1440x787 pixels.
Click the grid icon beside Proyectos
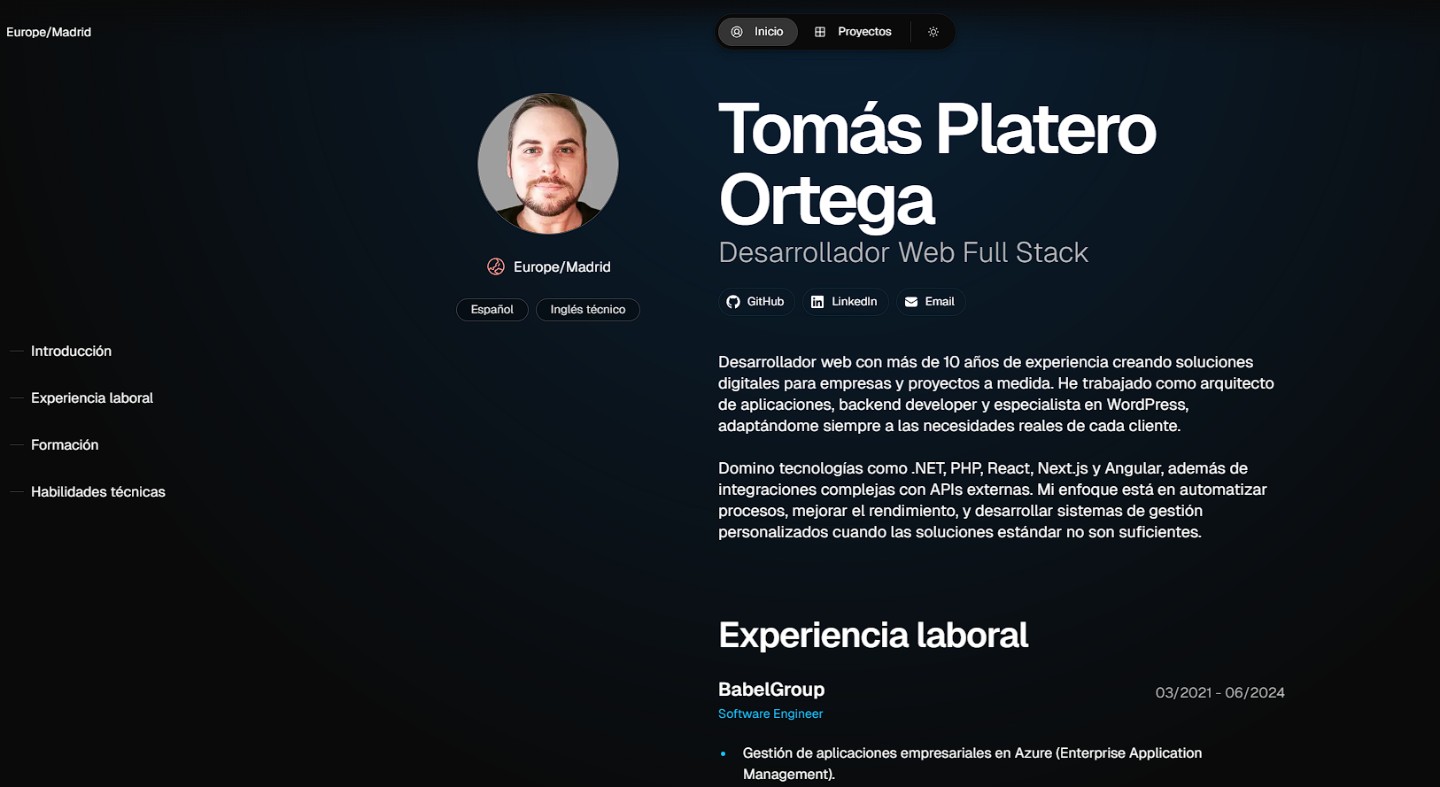click(x=818, y=31)
